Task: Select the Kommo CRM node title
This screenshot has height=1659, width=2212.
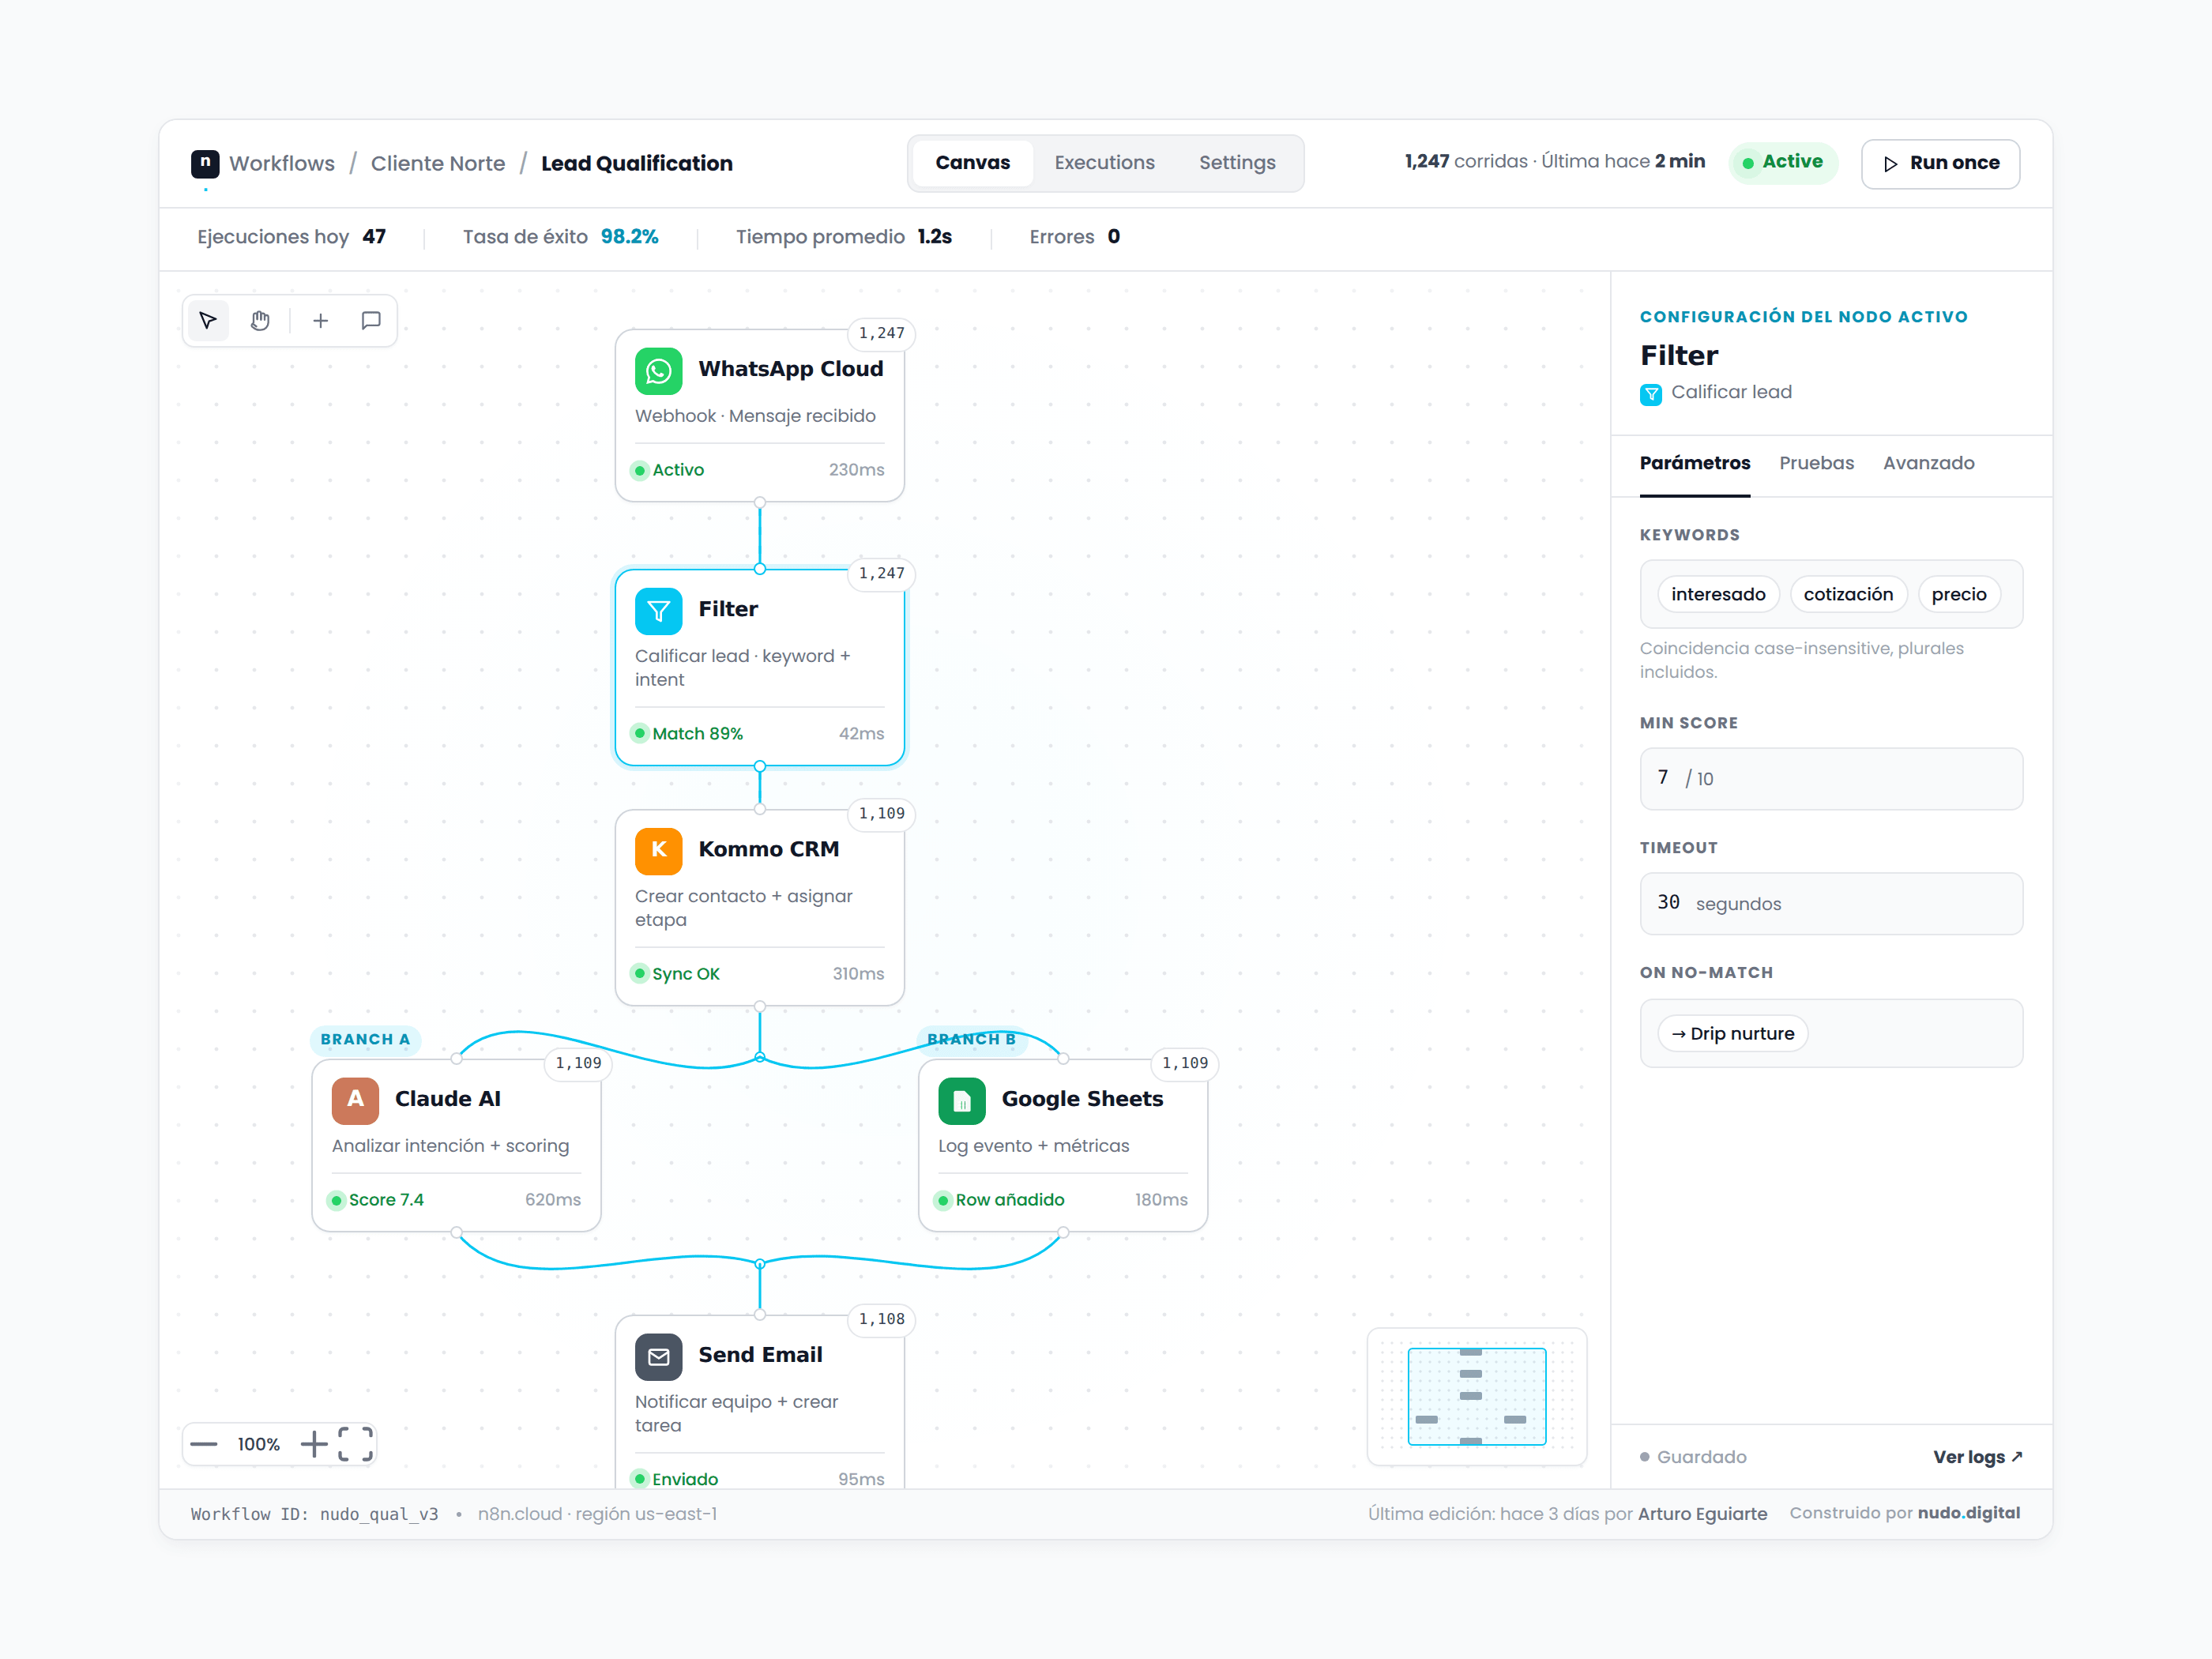Action: 768,849
